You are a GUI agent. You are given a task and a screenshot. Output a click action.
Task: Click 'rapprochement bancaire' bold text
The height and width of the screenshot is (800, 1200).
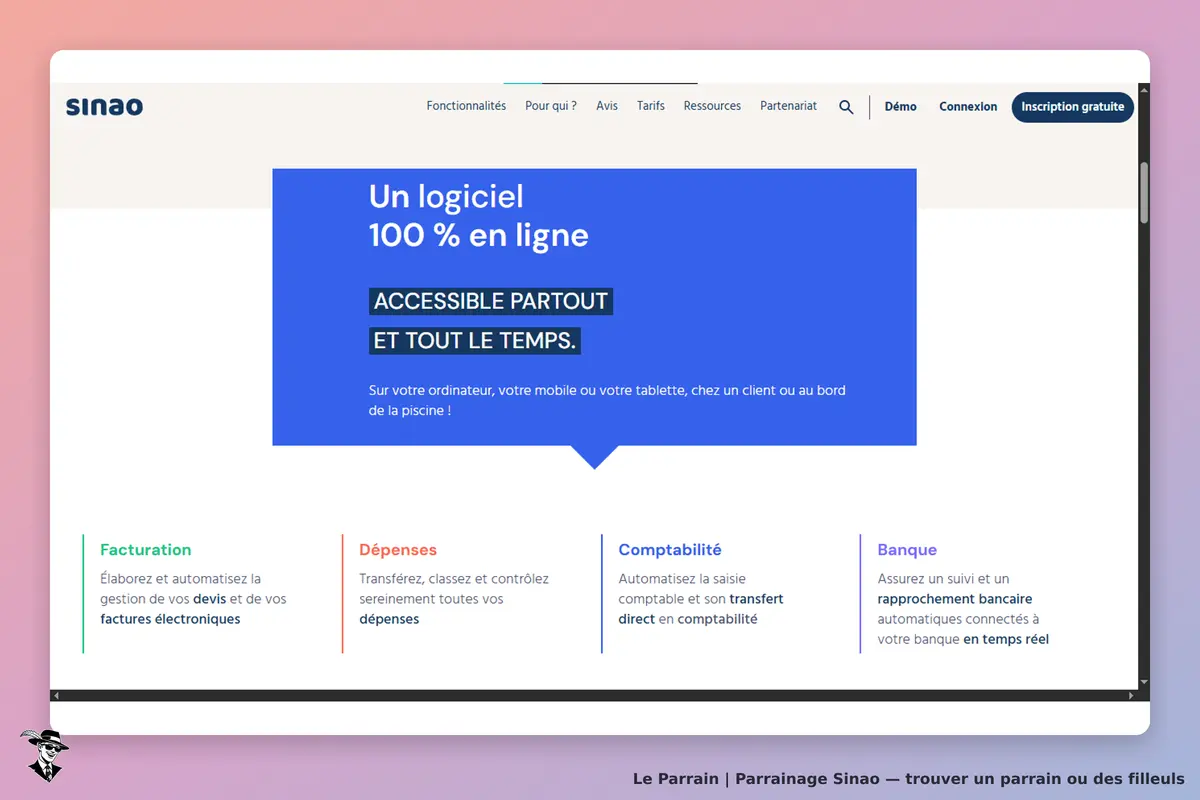click(955, 599)
